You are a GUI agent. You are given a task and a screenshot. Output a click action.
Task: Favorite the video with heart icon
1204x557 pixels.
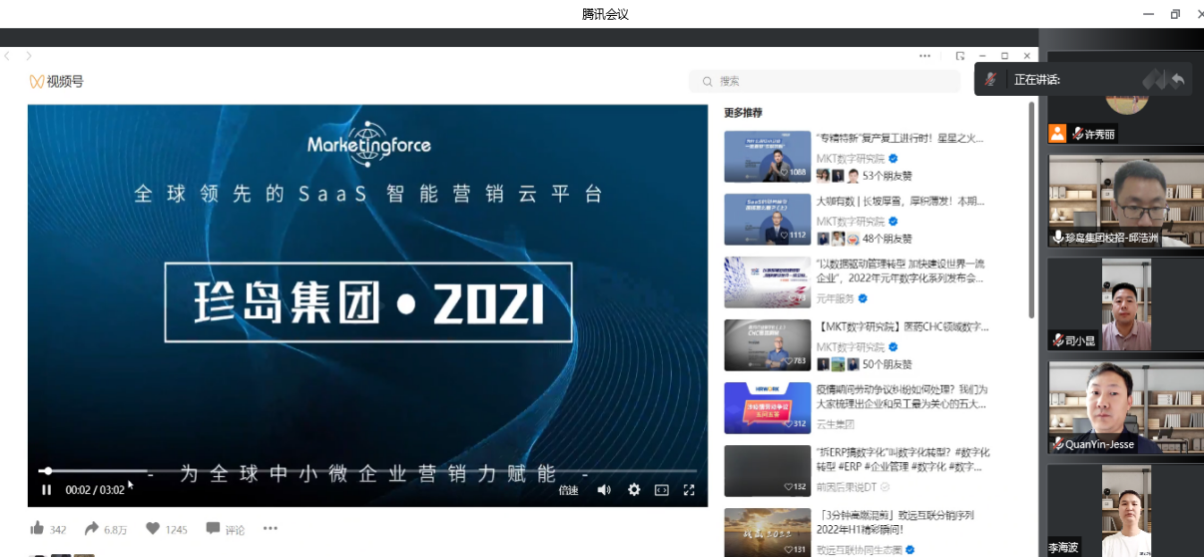tap(152, 528)
